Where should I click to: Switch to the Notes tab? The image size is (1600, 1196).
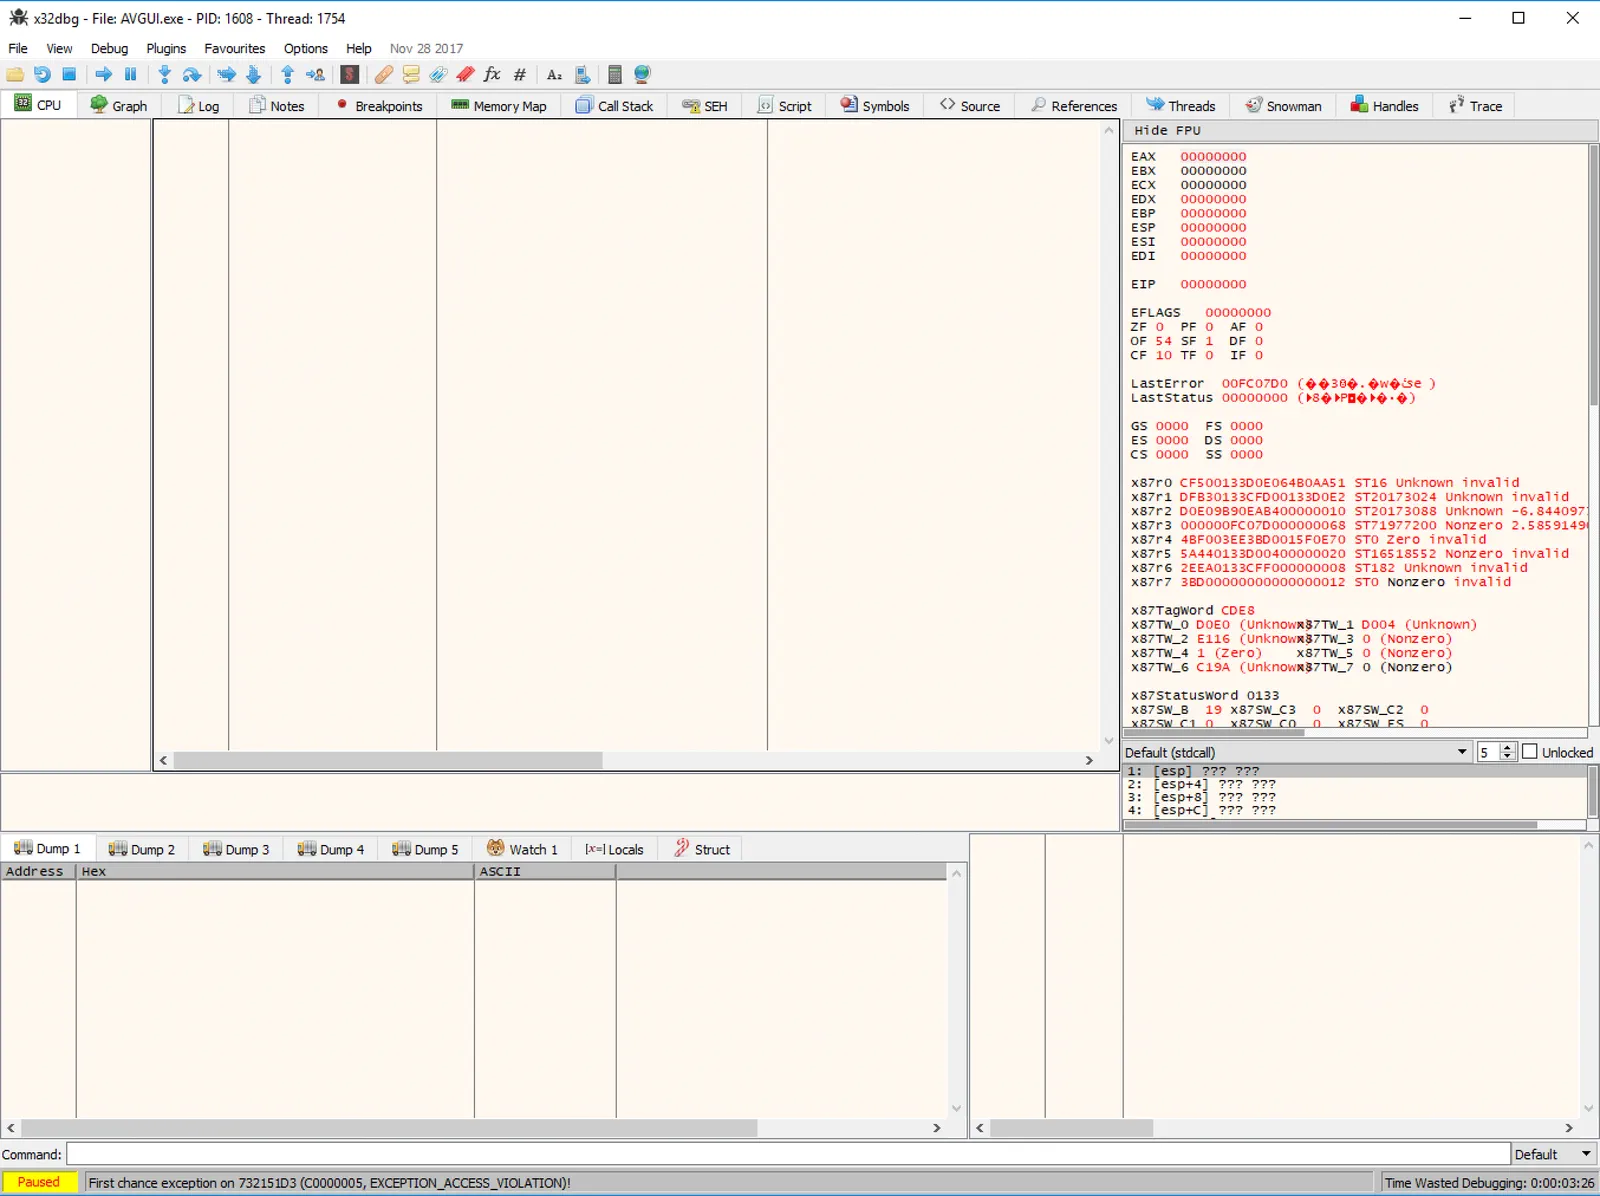(x=276, y=105)
